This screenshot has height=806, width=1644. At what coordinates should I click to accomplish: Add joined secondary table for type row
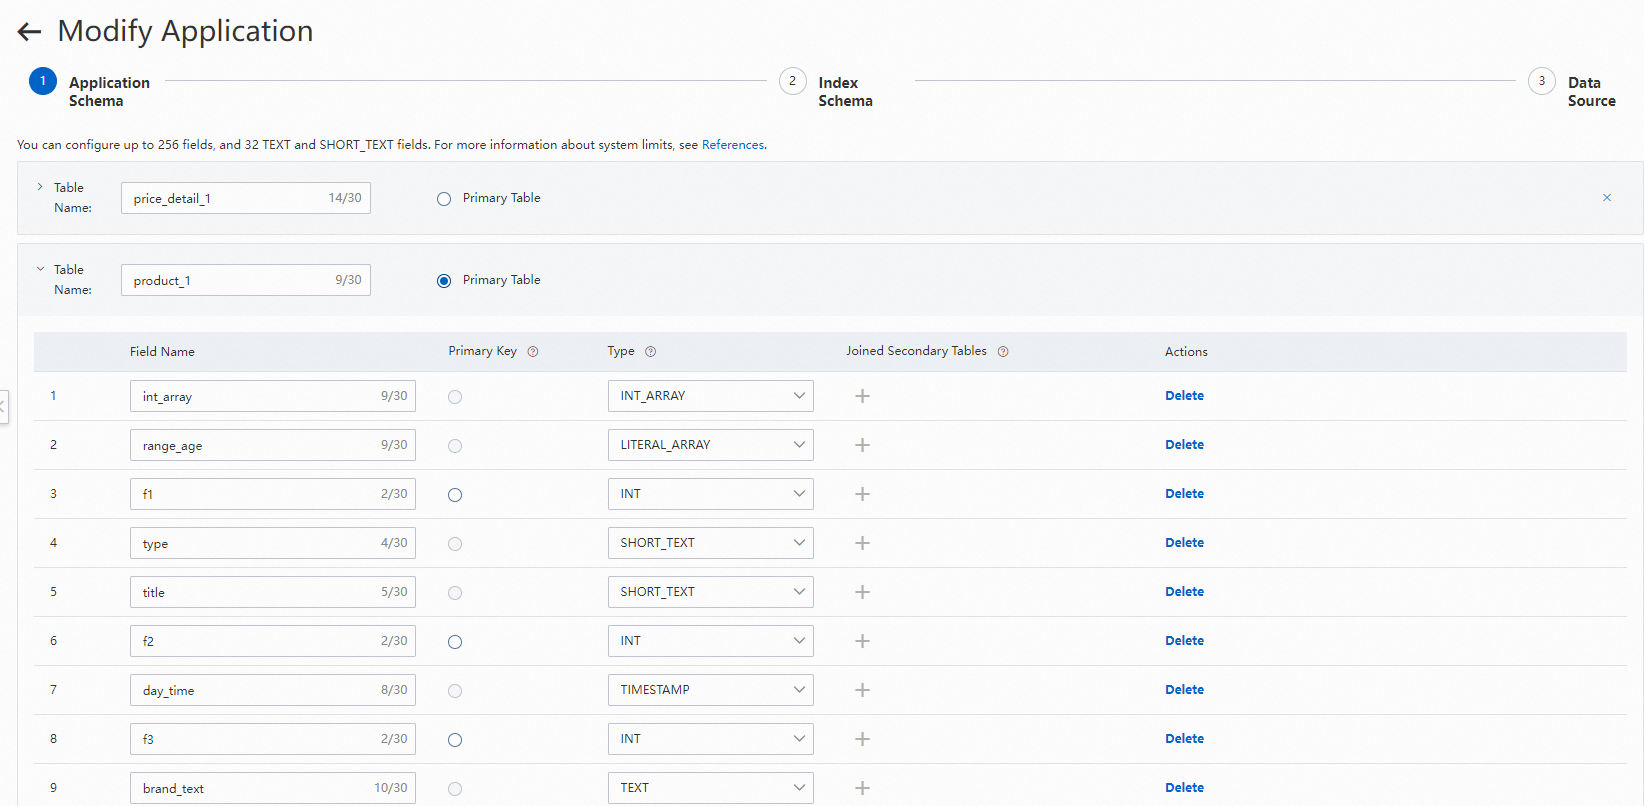pyautogui.click(x=862, y=543)
